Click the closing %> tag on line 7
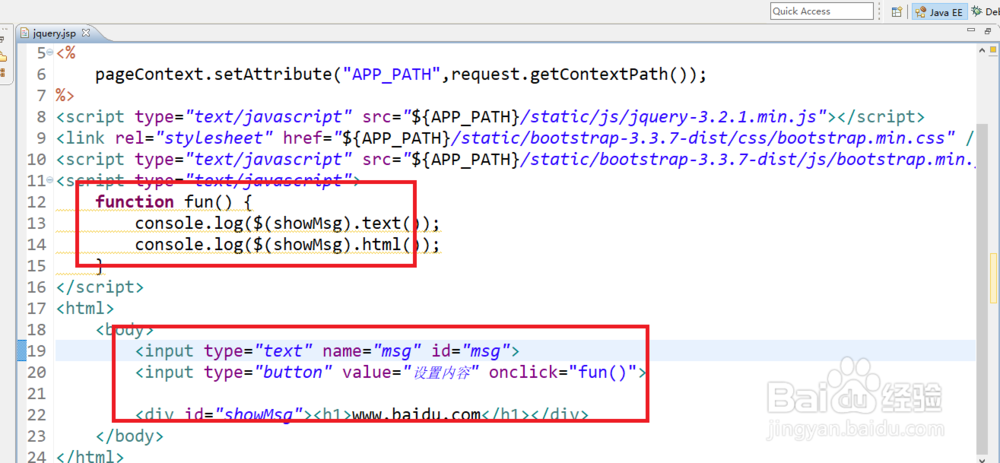 pyautogui.click(x=65, y=96)
